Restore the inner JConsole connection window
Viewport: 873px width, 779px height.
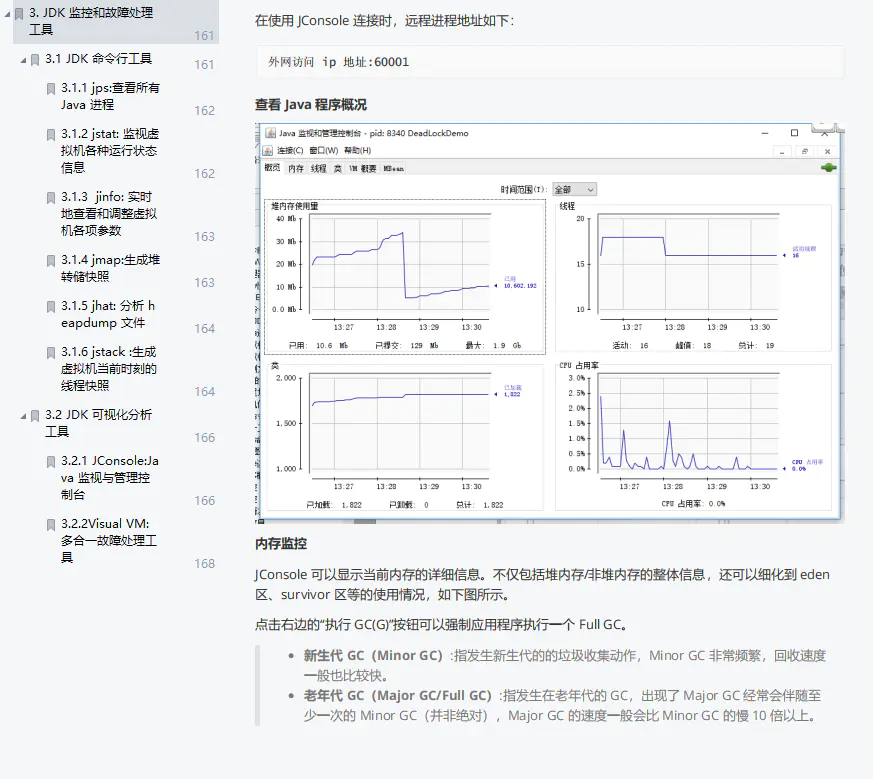tap(805, 151)
